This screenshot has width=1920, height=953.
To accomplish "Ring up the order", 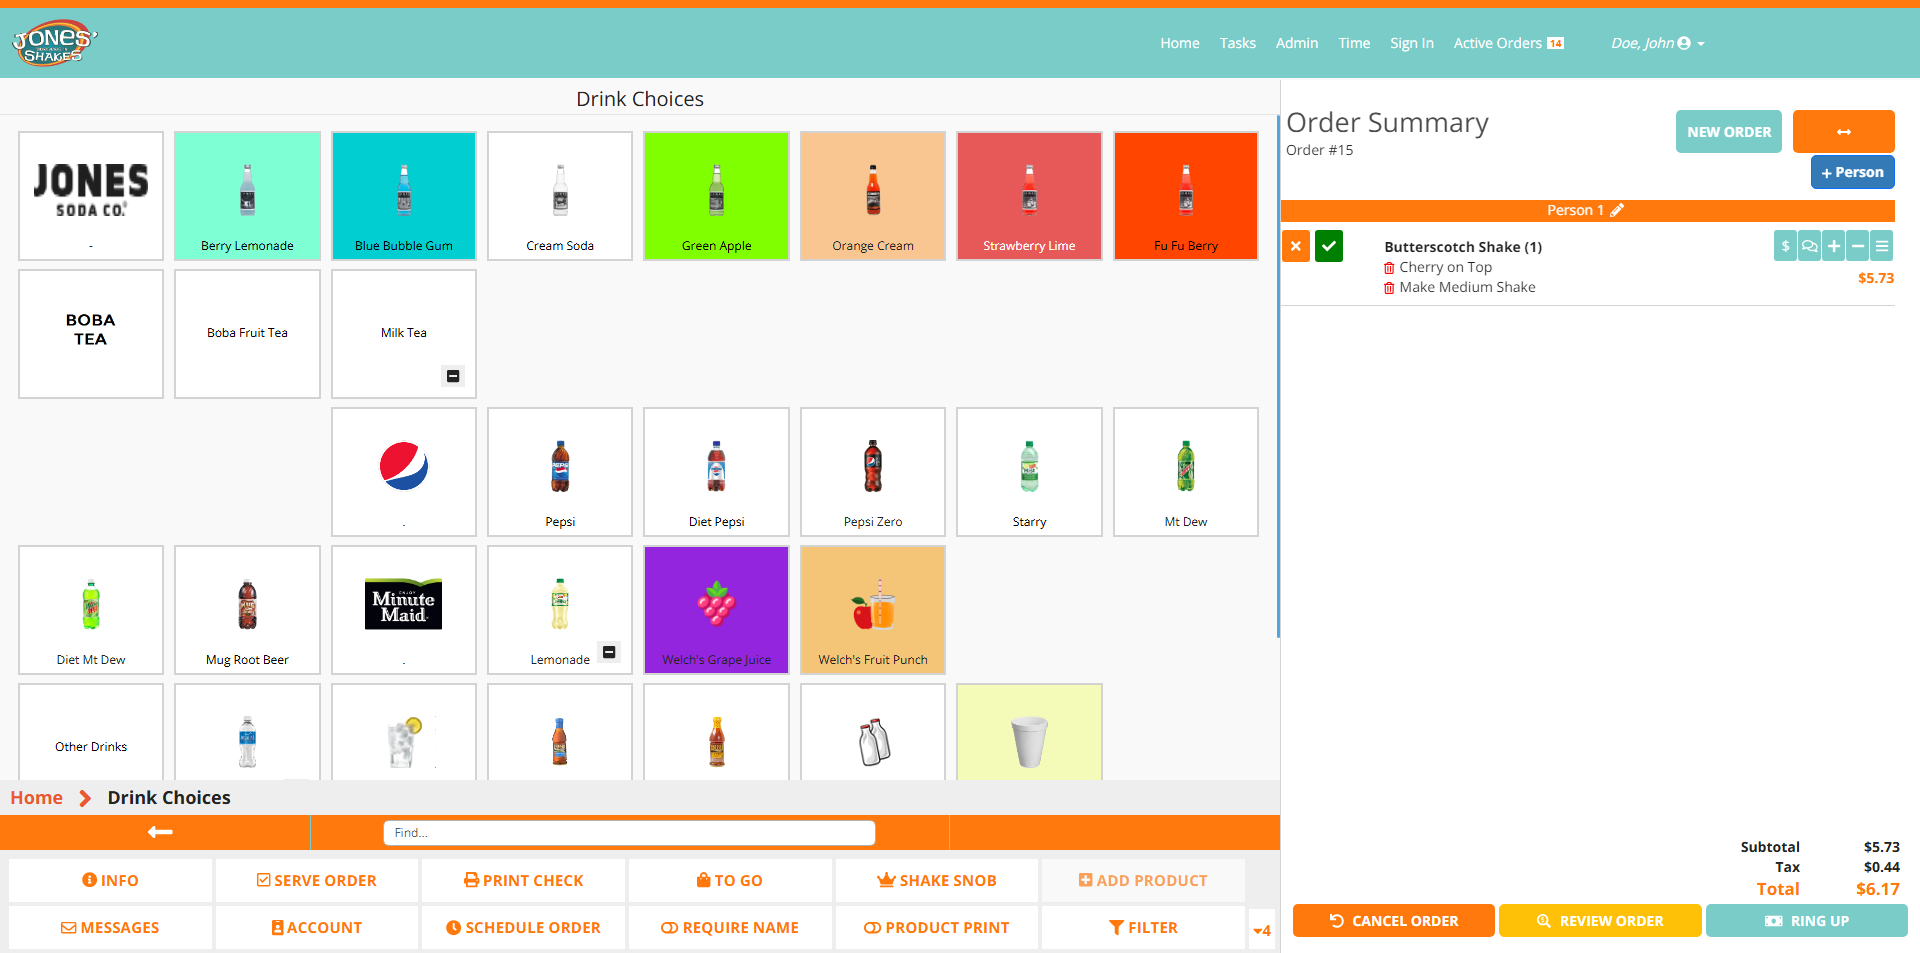I will 1807,921.
